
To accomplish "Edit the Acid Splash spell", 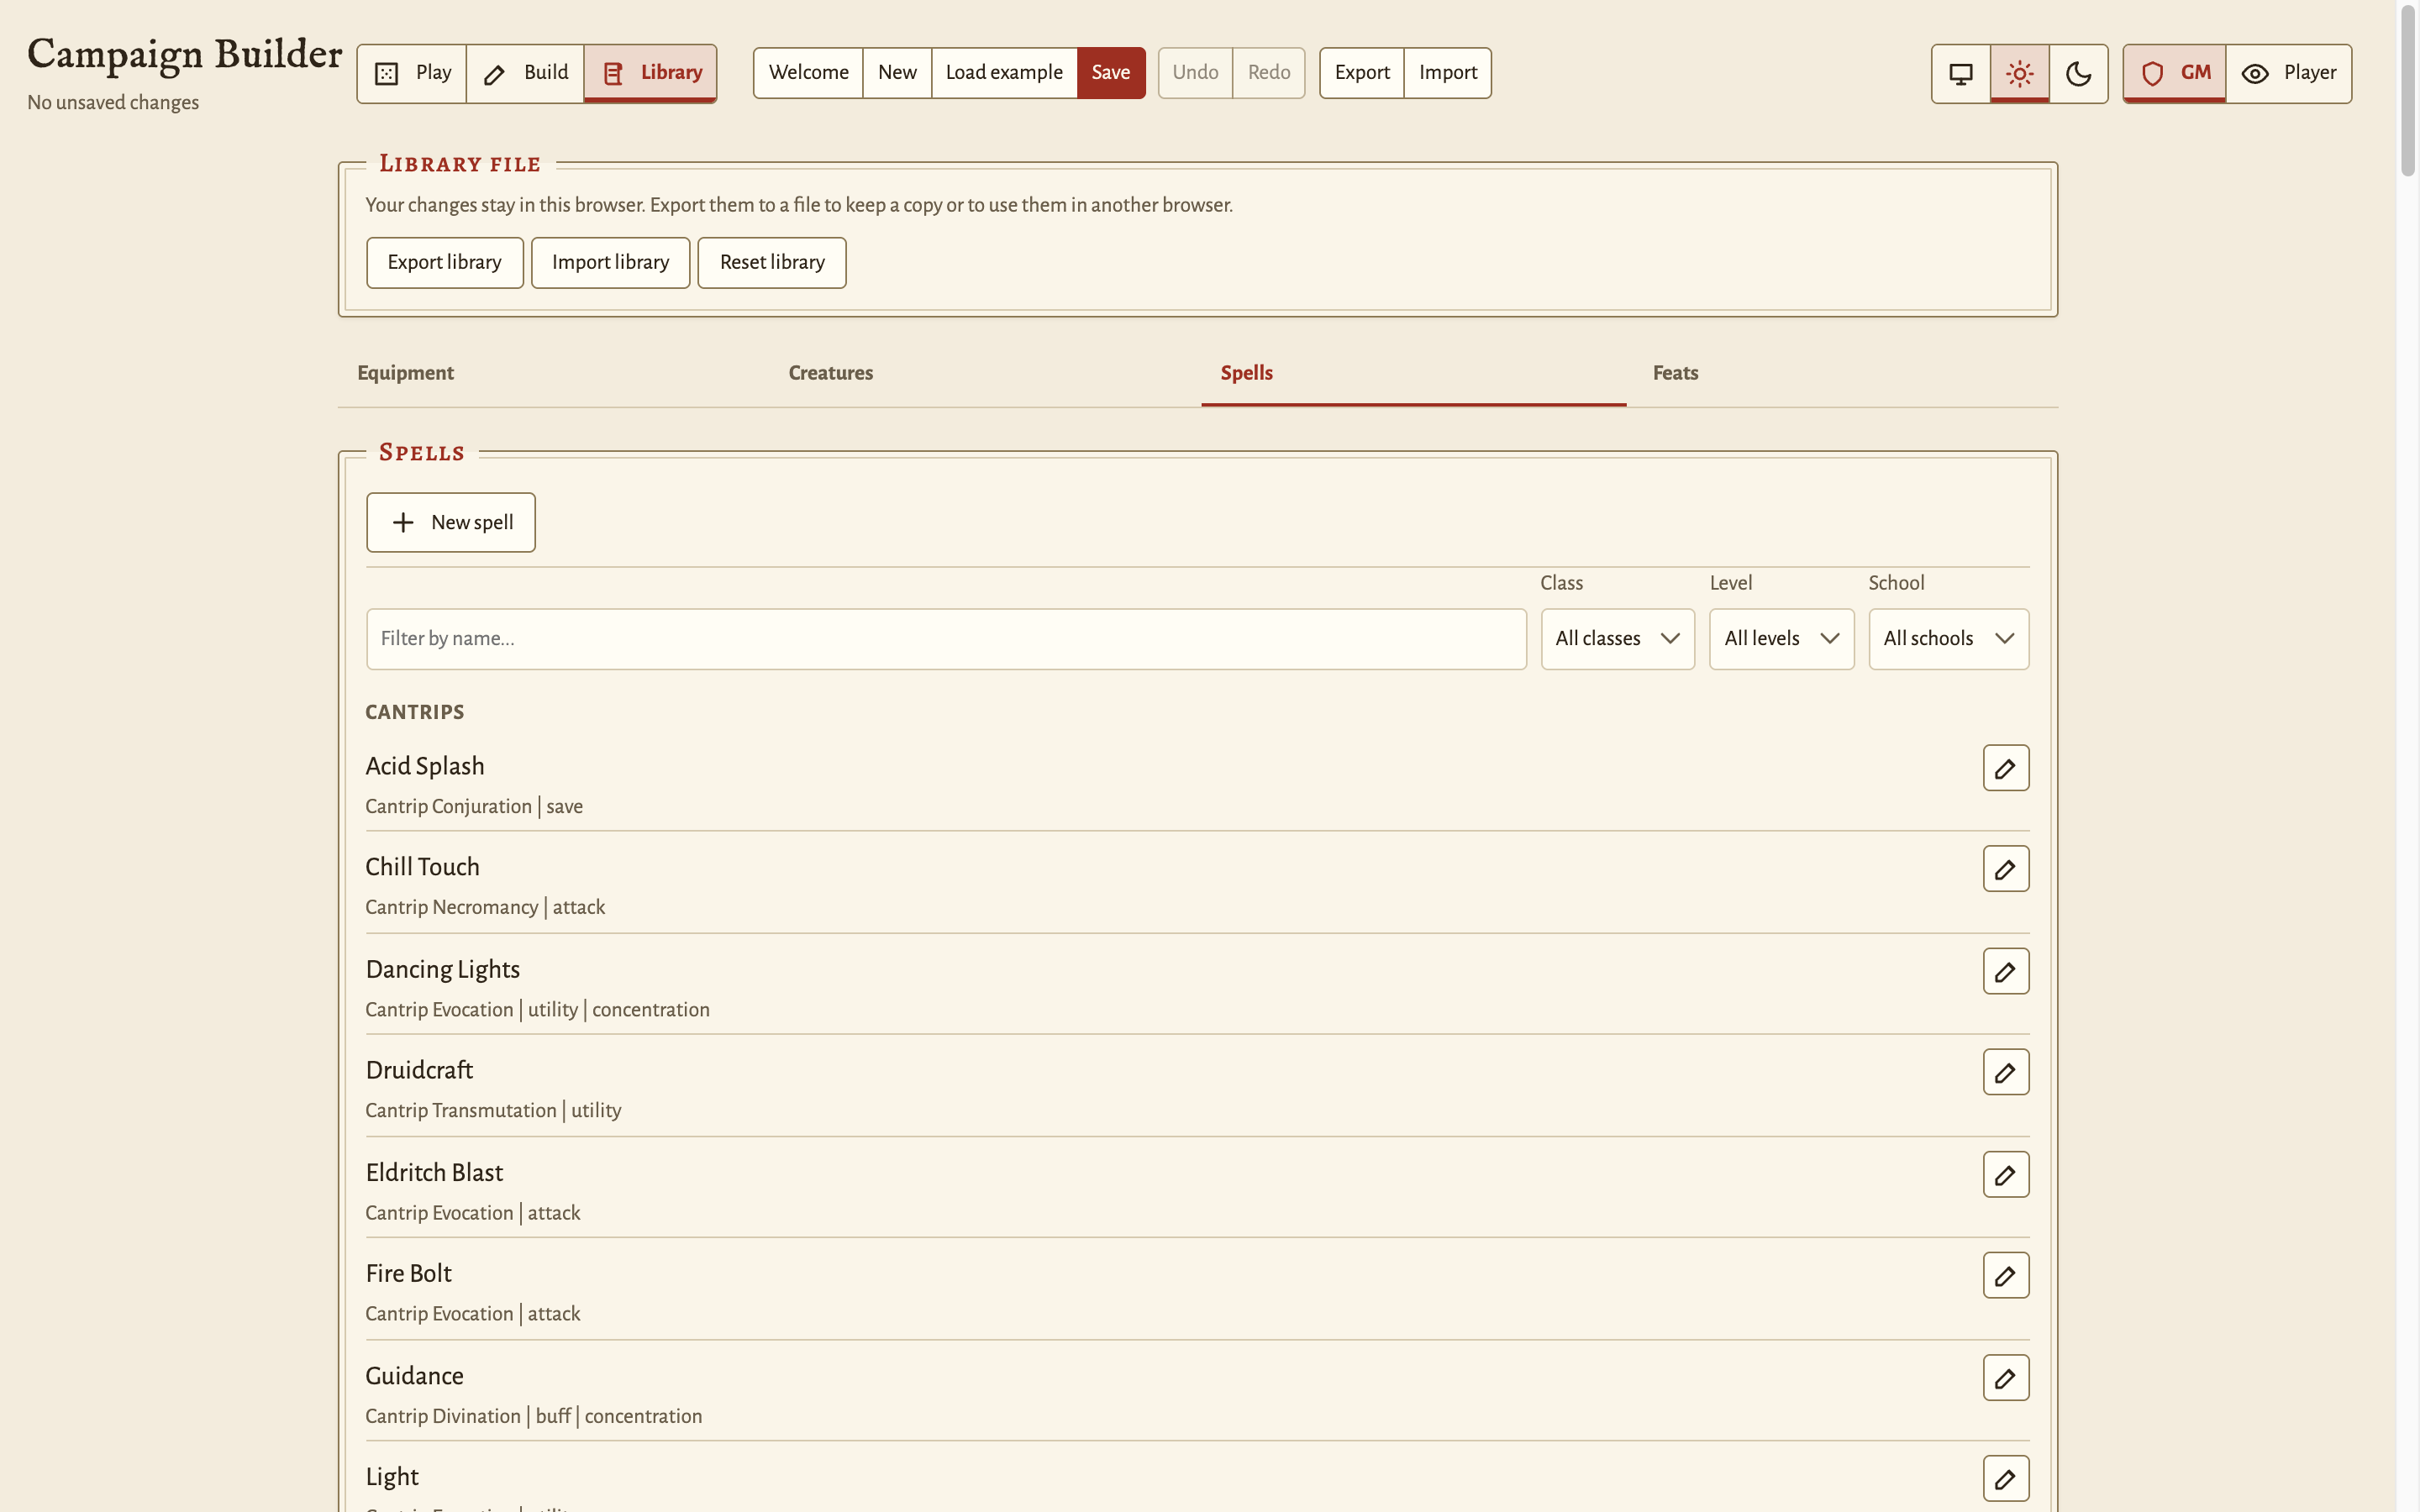I will click(x=2005, y=768).
